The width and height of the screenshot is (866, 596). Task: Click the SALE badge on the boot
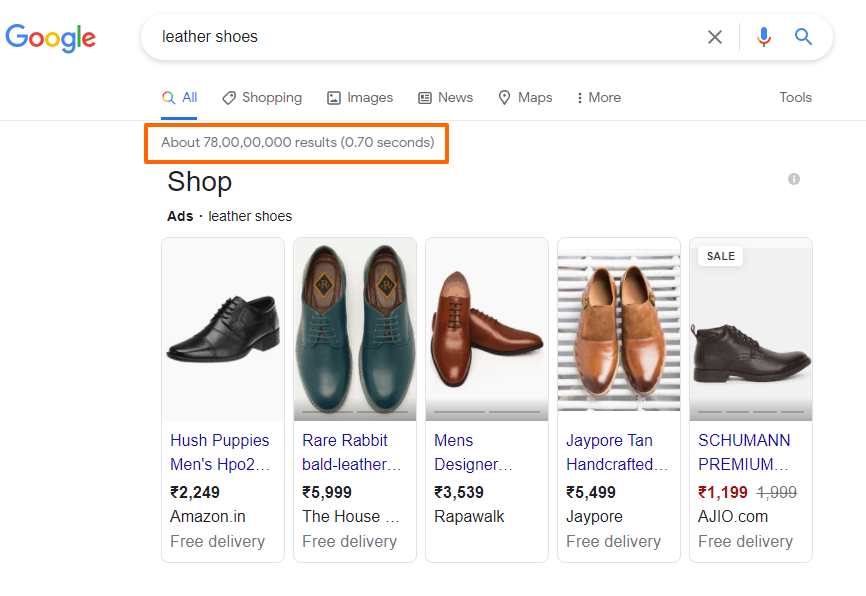pyautogui.click(x=721, y=256)
